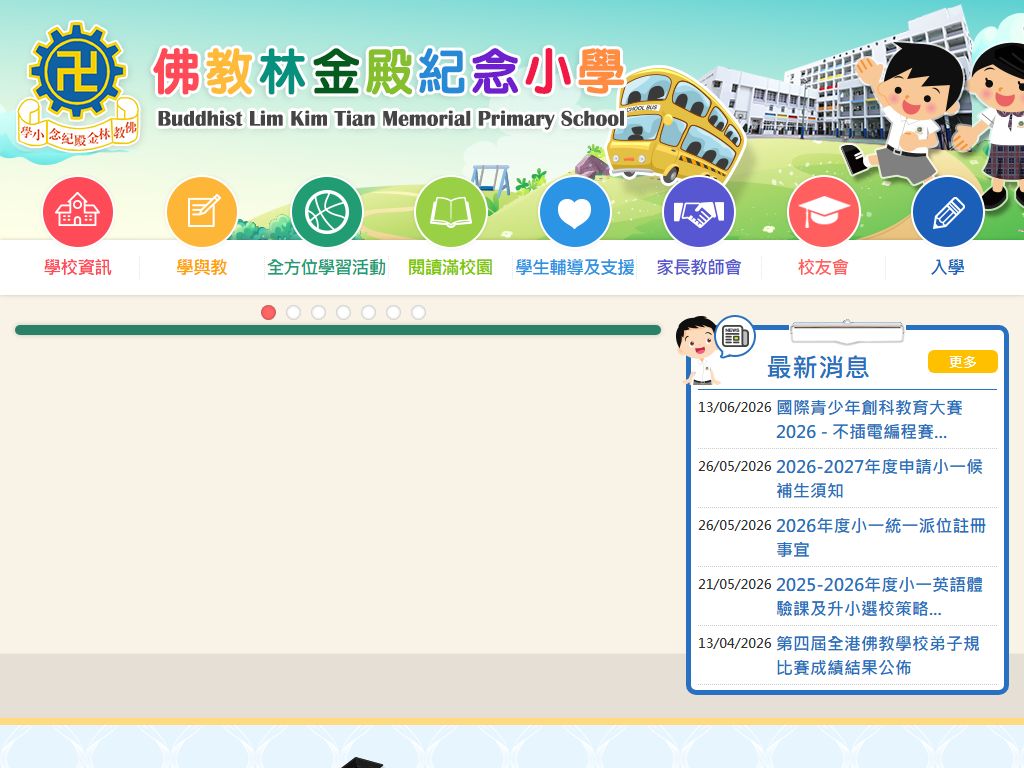
Task: Click the blue heart icon
Action: pos(575,212)
